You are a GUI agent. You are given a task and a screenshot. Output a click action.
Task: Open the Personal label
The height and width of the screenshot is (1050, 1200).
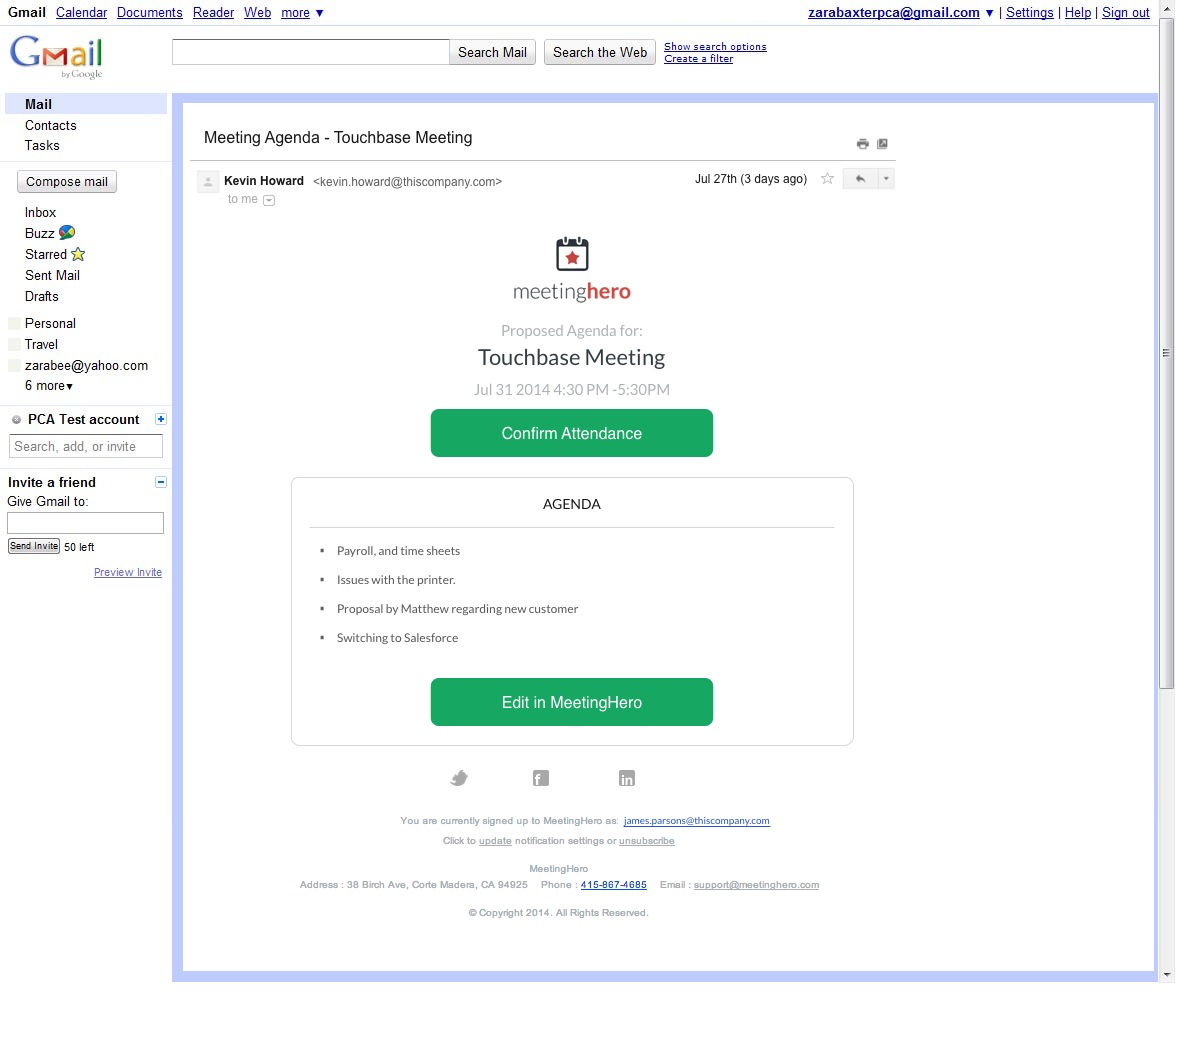(x=50, y=324)
